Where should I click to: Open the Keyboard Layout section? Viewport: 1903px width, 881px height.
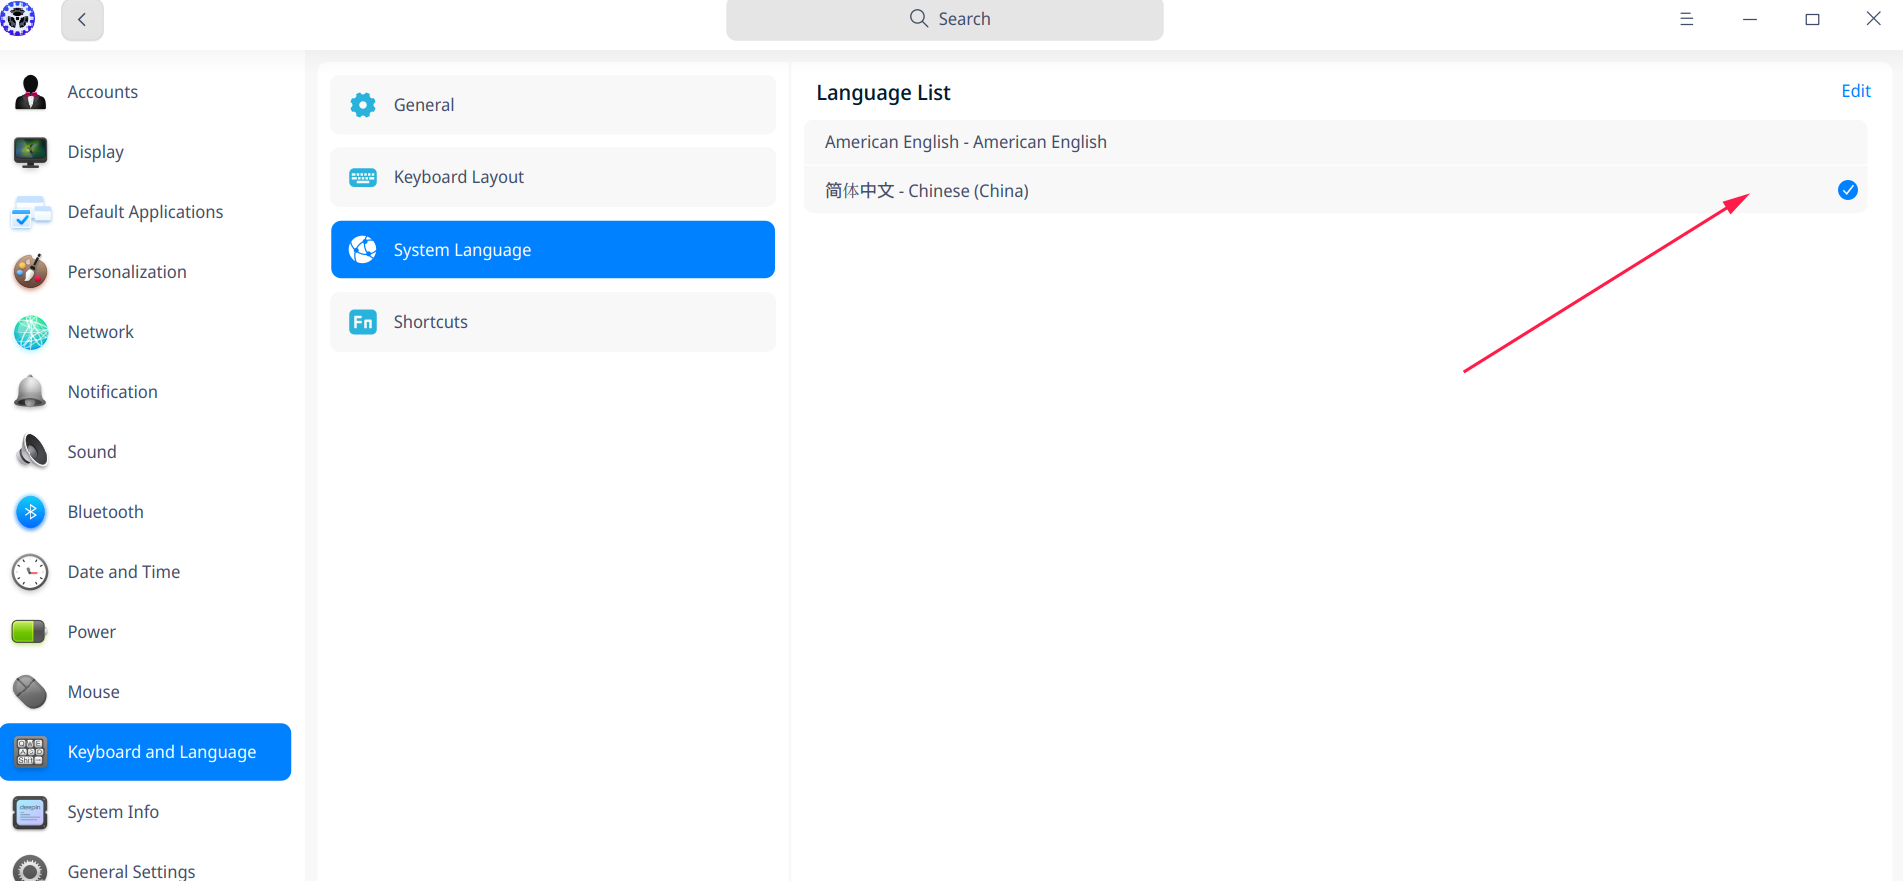coord(553,177)
